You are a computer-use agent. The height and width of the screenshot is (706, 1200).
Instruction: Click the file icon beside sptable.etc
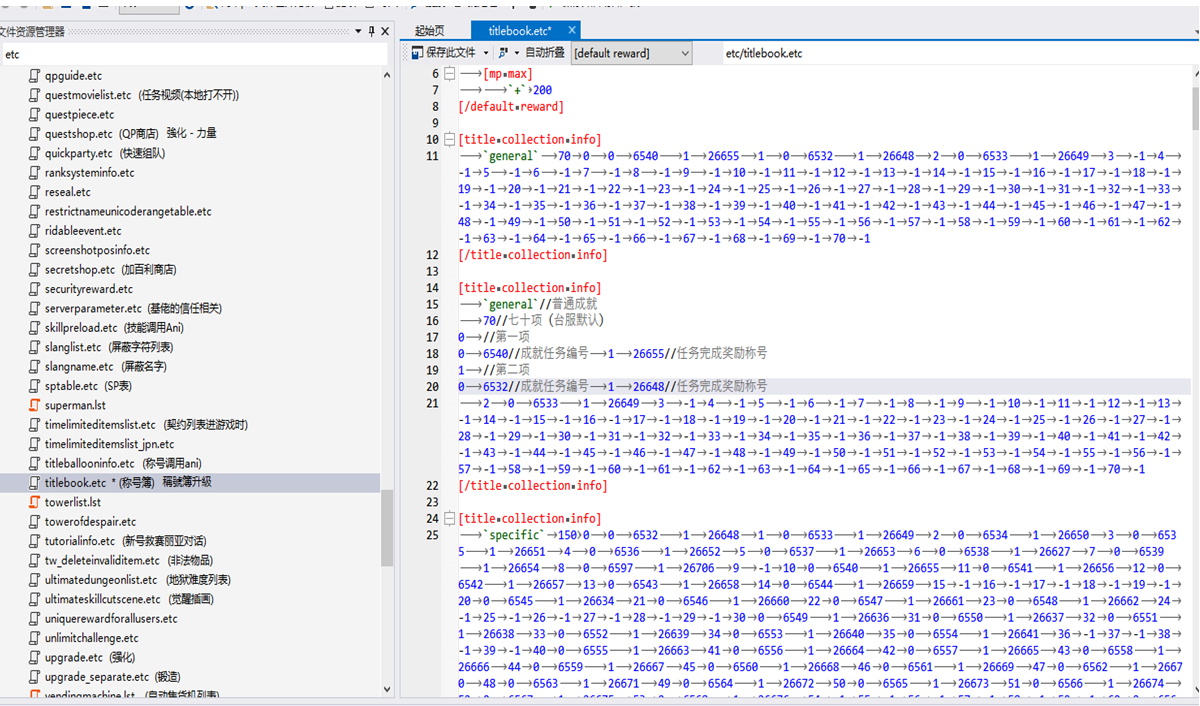[x=34, y=386]
